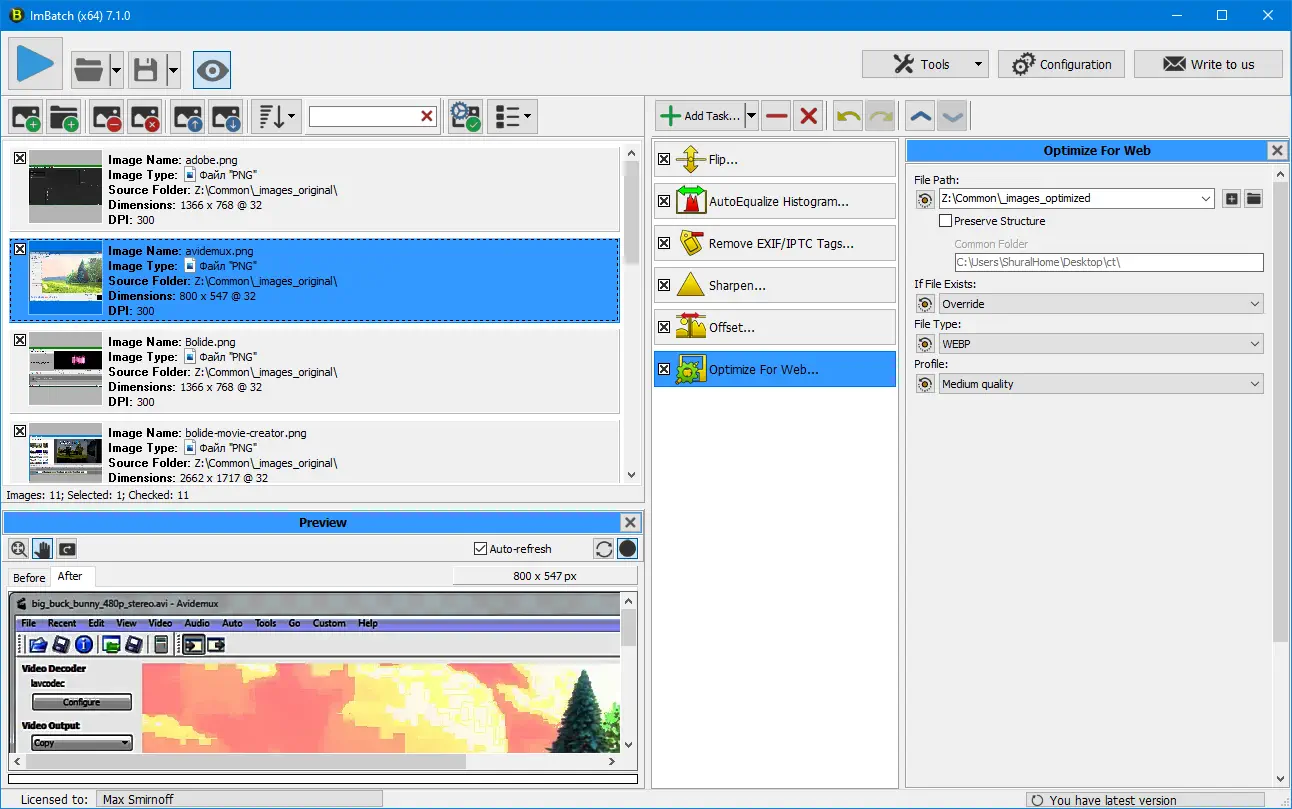Move the task up with the blue arrow
Image resolution: width=1292 pixels, height=809 pixels.
(x=920, y=116)
